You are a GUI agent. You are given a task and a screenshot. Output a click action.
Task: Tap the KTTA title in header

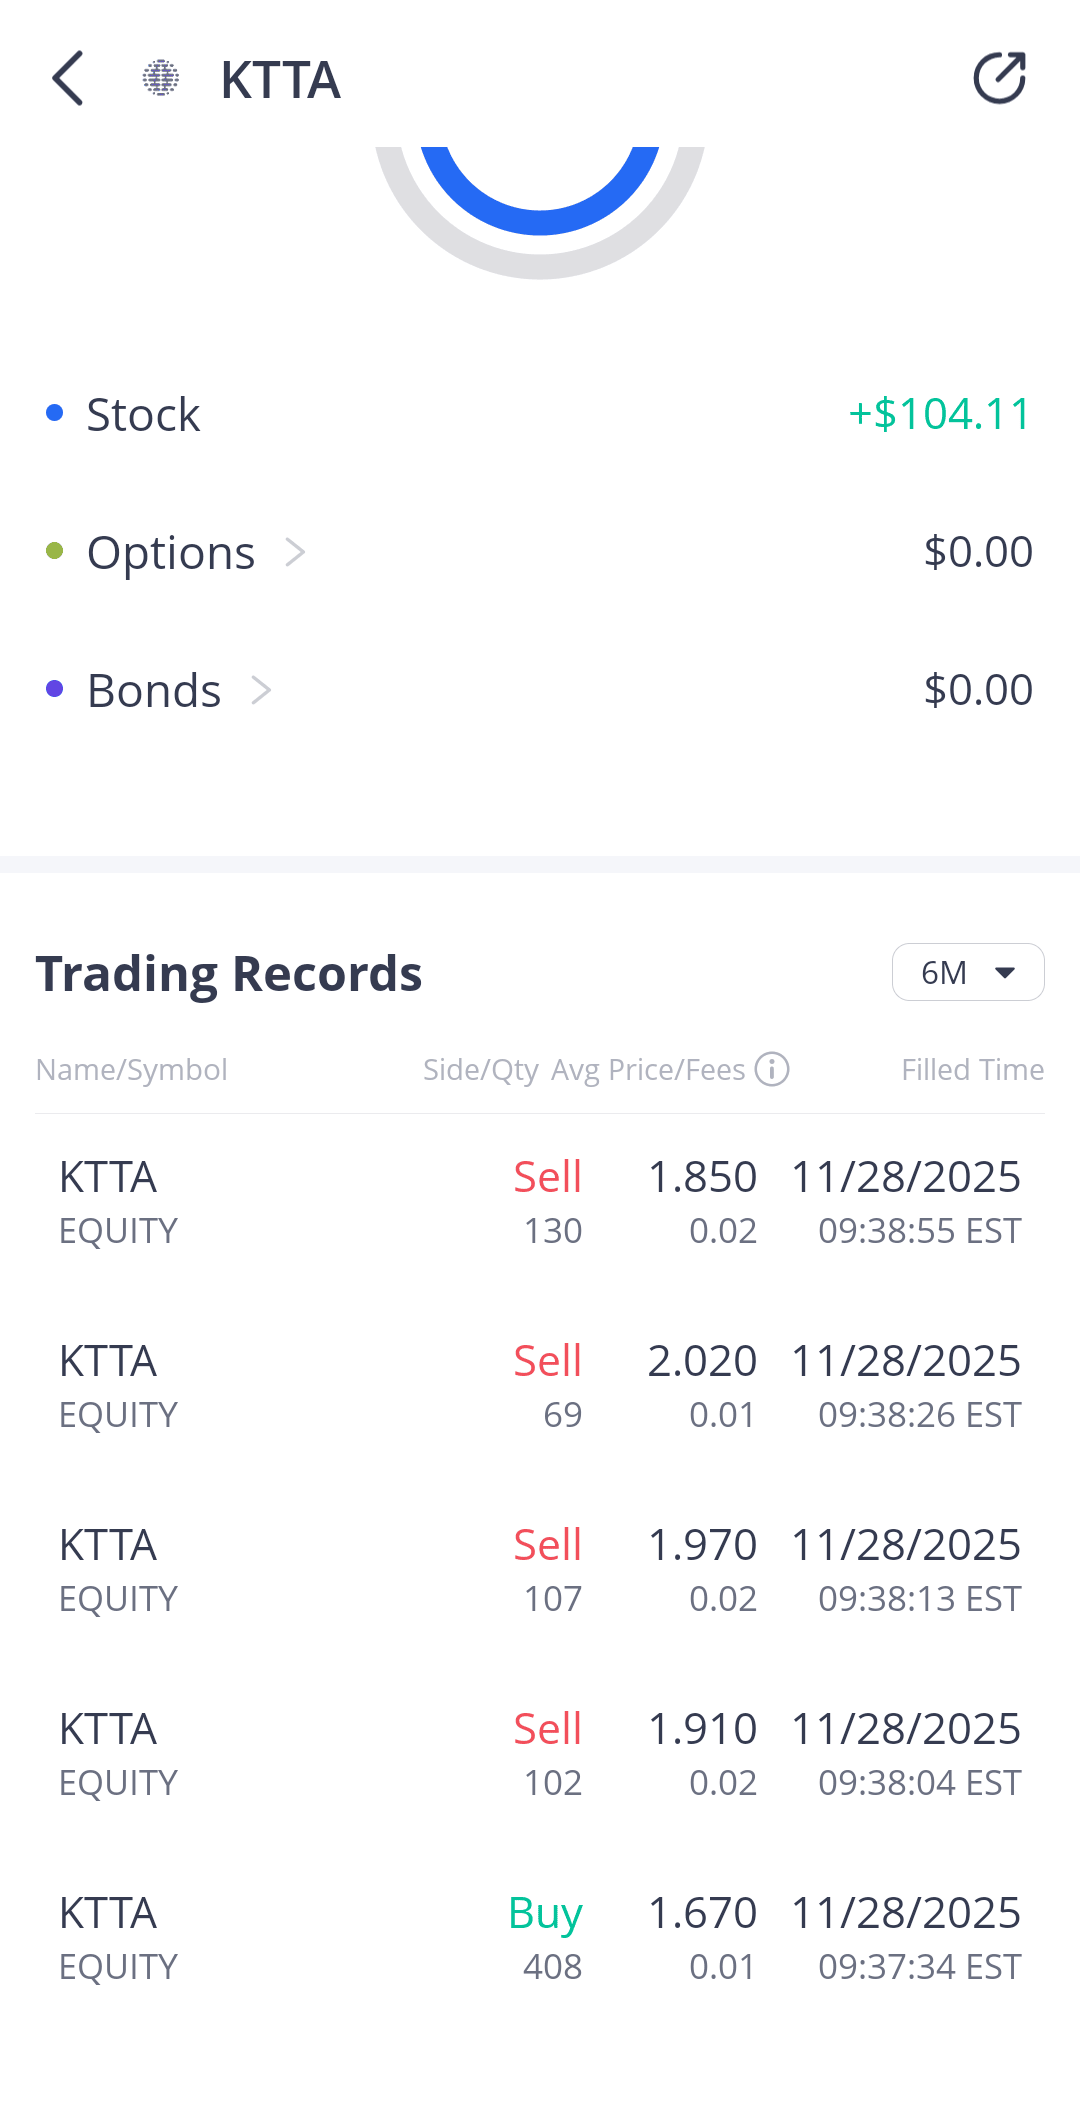[280, 80]
